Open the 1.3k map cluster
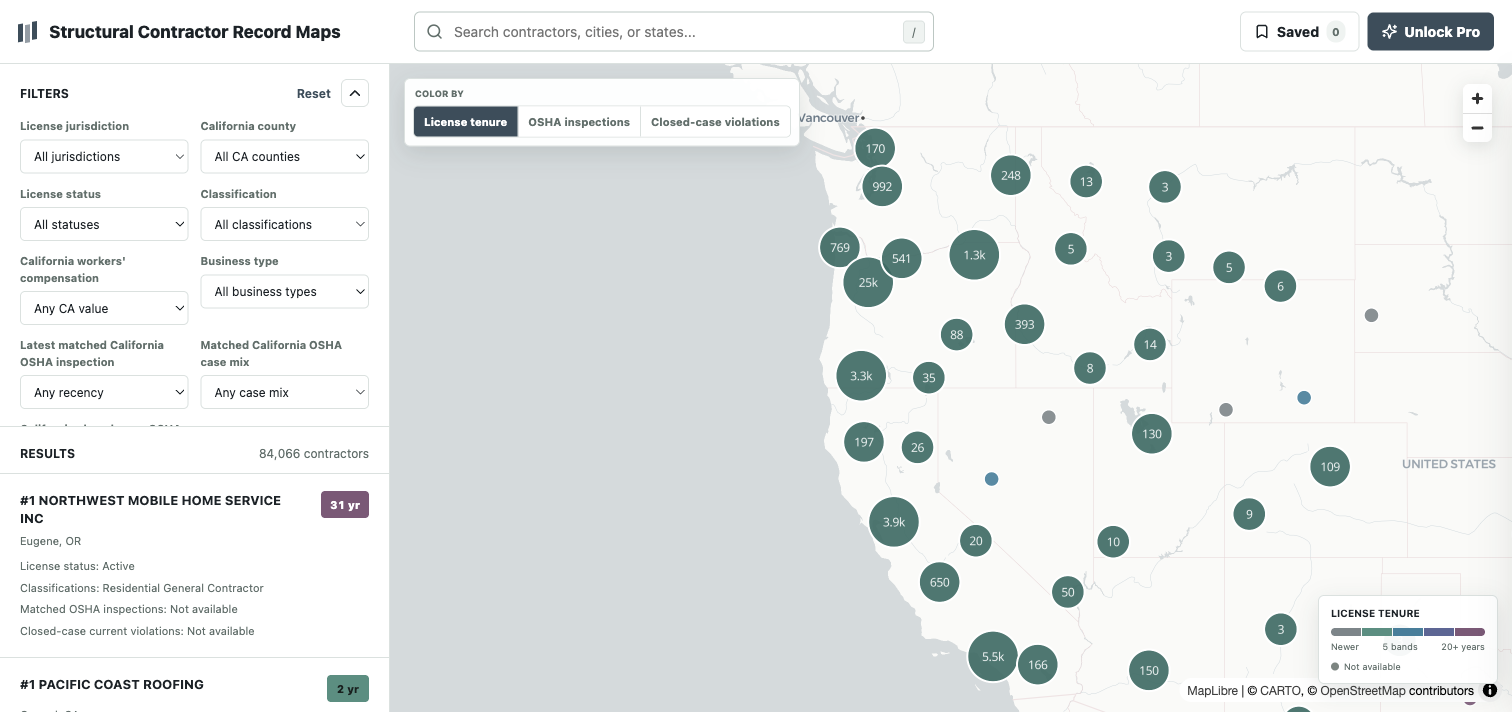Image resolution: width=1512 pixels, height=712 pixels. (x=974, y=255)
